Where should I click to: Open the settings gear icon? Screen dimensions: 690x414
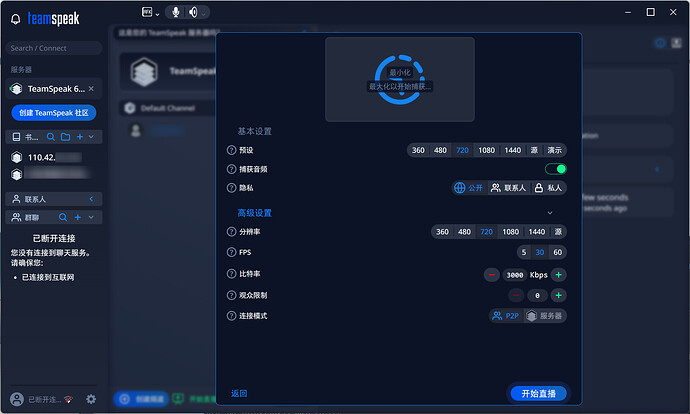tap(91, 399)
